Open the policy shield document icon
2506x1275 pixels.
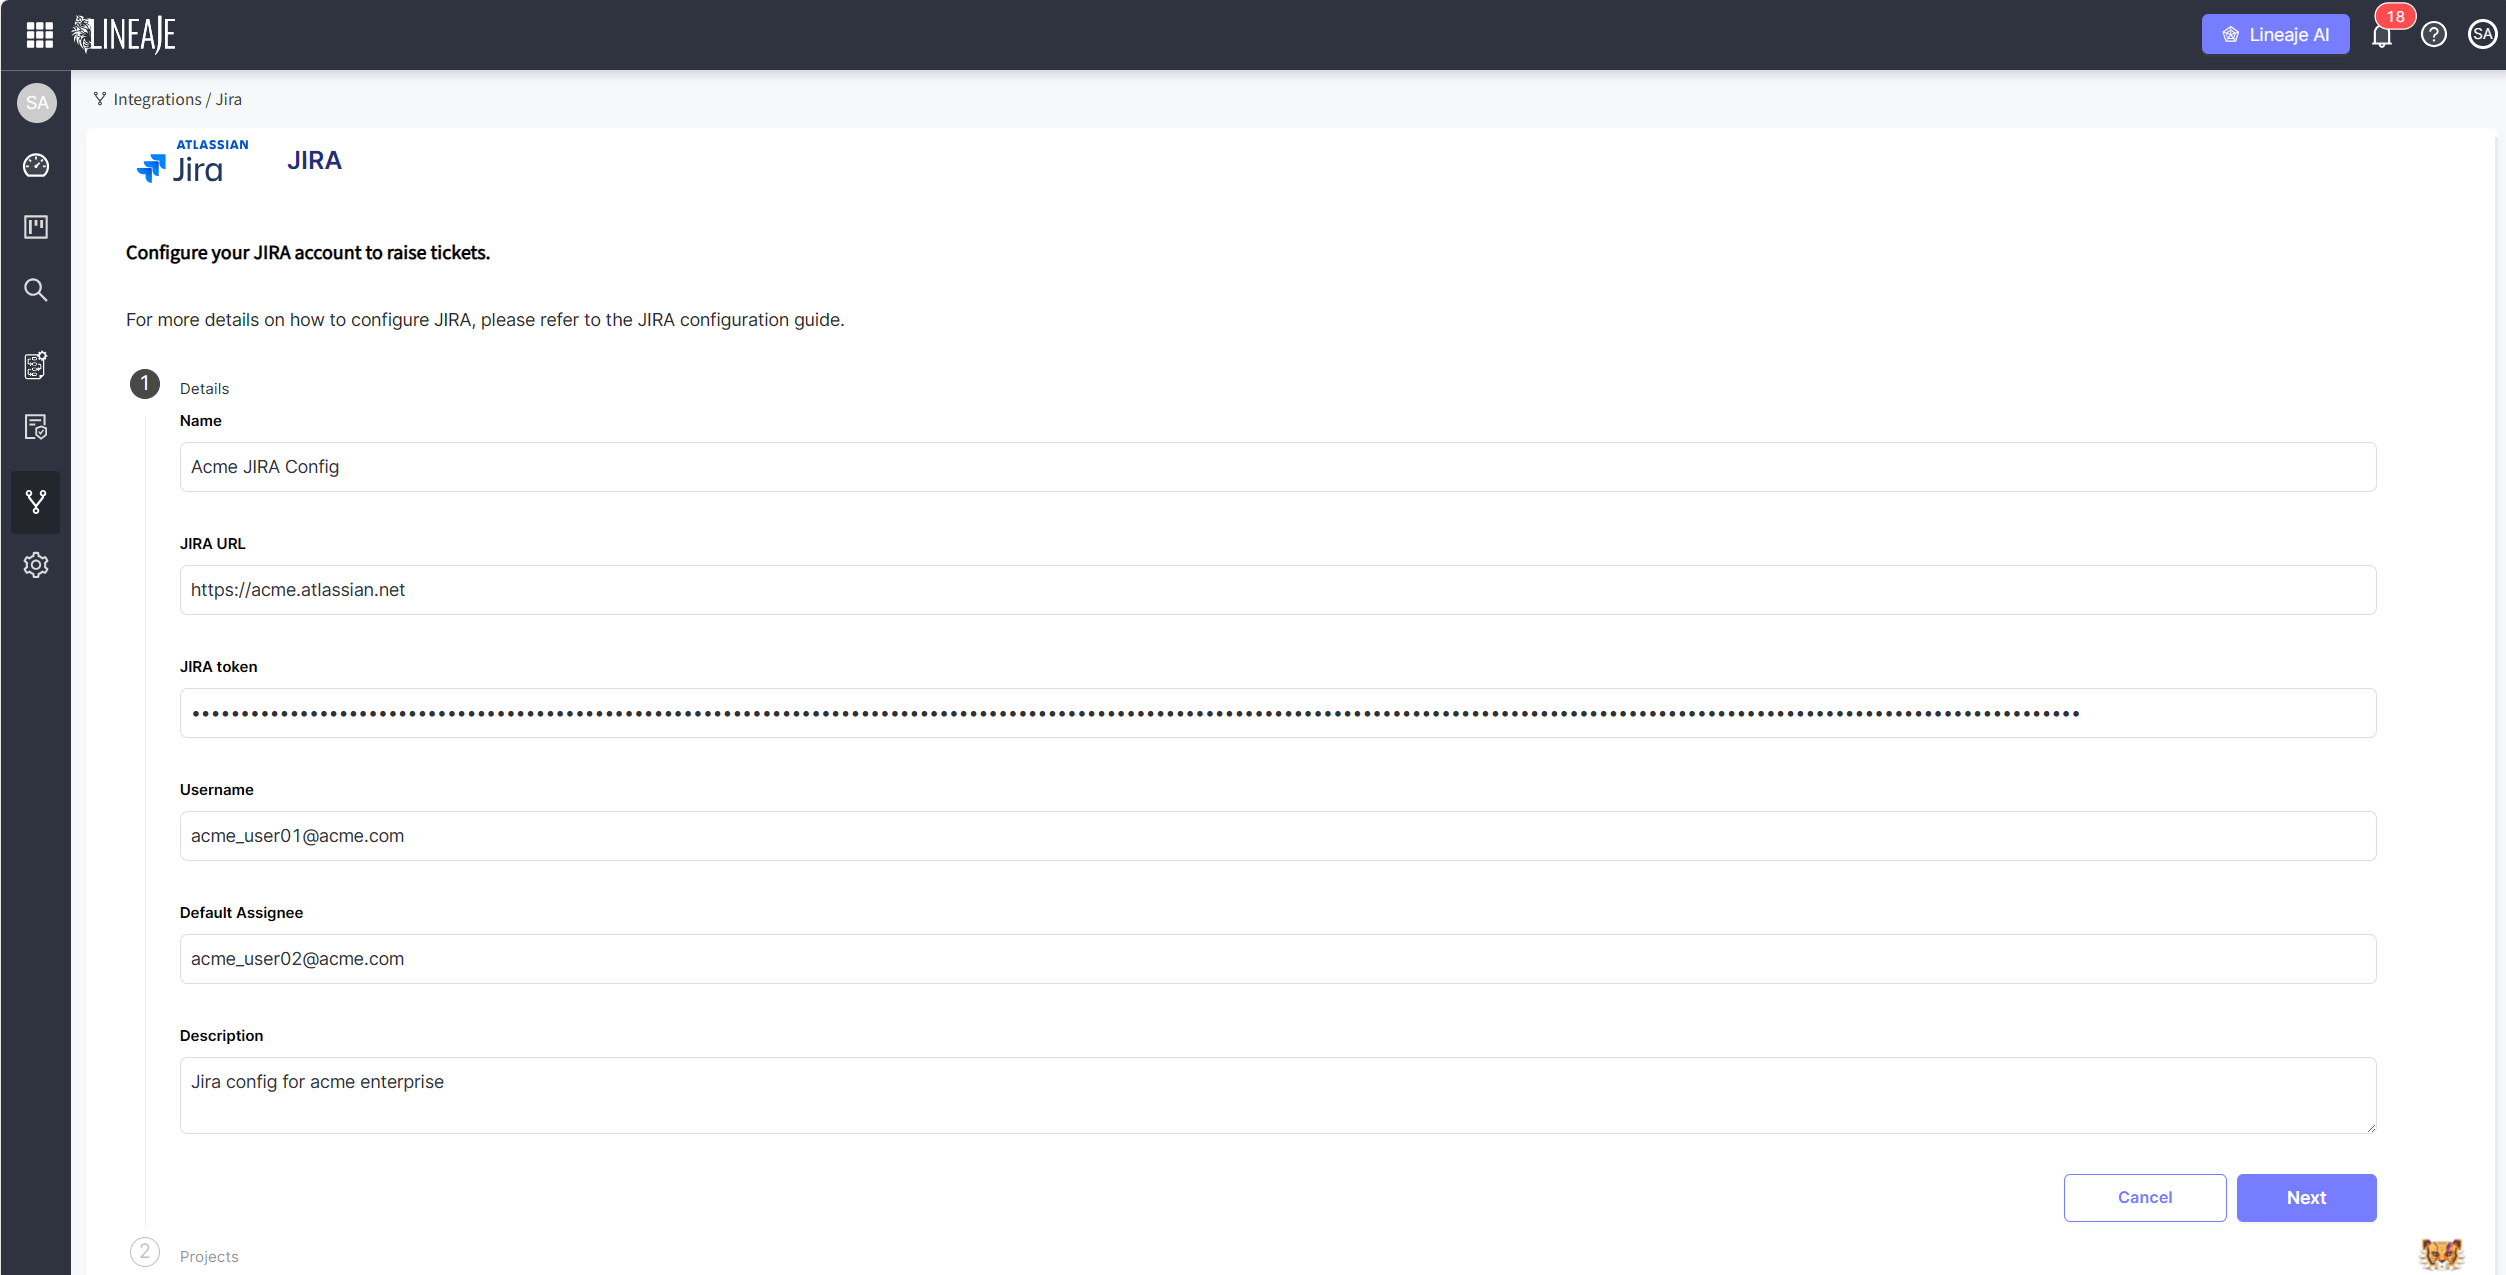click(x=36, y=428)
